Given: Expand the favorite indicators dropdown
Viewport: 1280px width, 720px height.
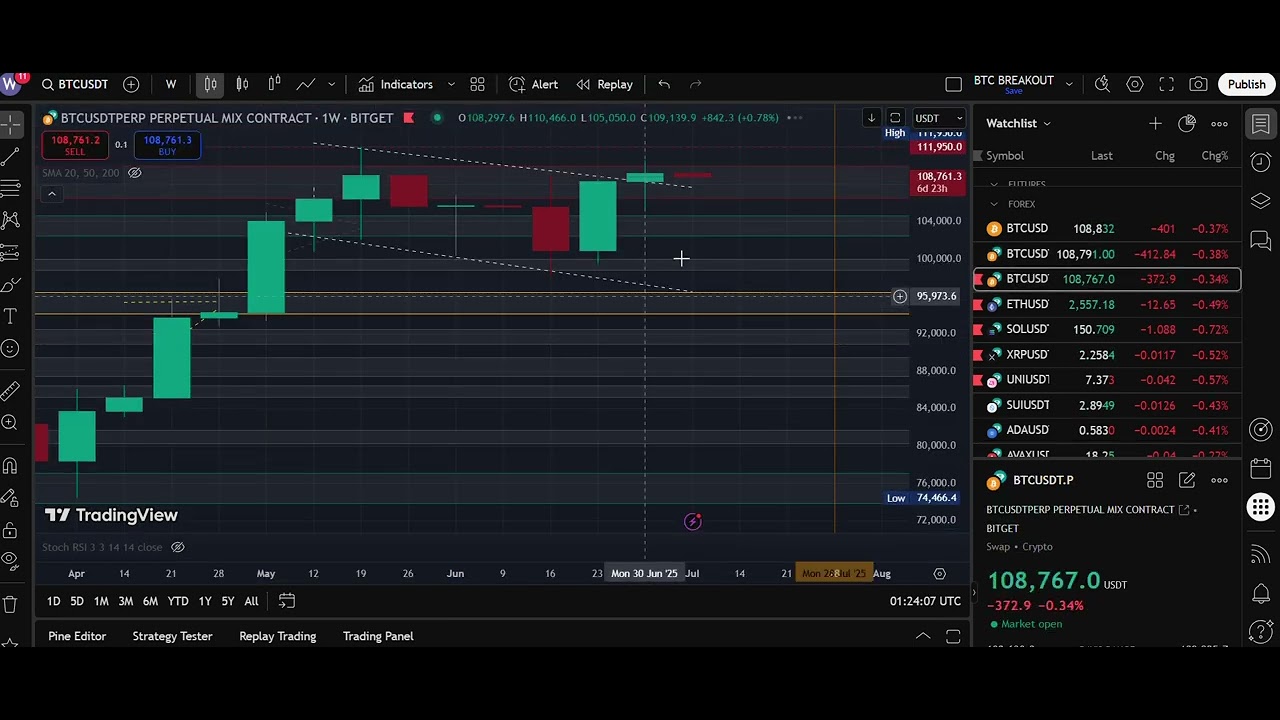Looking at the screenshot, I should click(451, 85).
